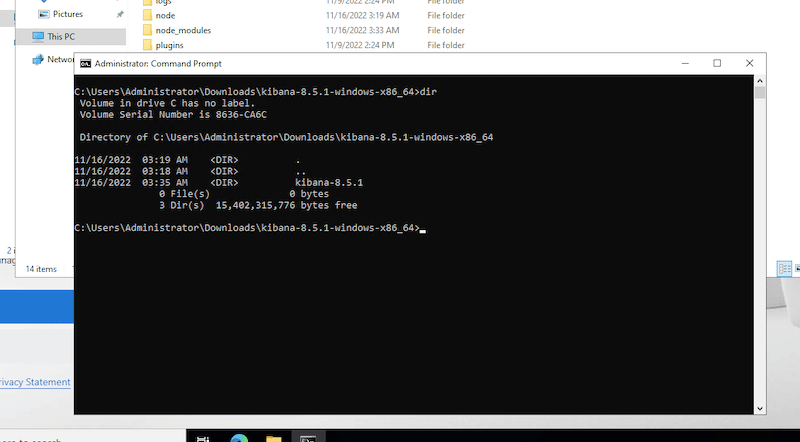
Task: Open Task View from the taskbar
Action: pos(203,438)
